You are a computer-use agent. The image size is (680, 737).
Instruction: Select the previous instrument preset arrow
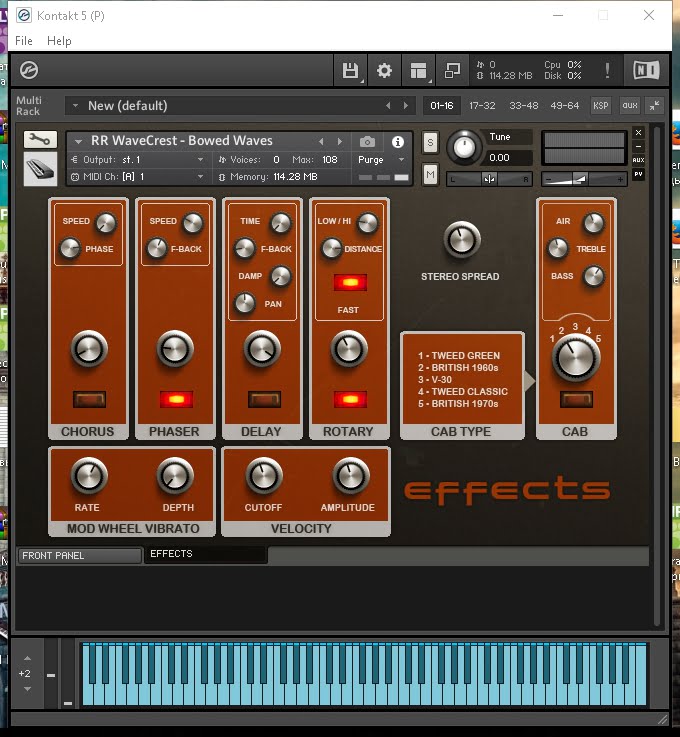321,141
